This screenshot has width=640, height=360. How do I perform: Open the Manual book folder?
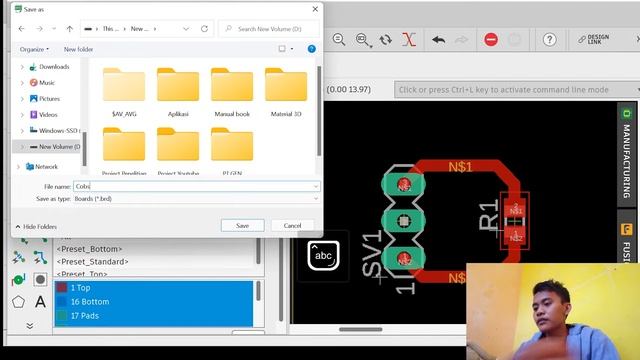[232, 93]
